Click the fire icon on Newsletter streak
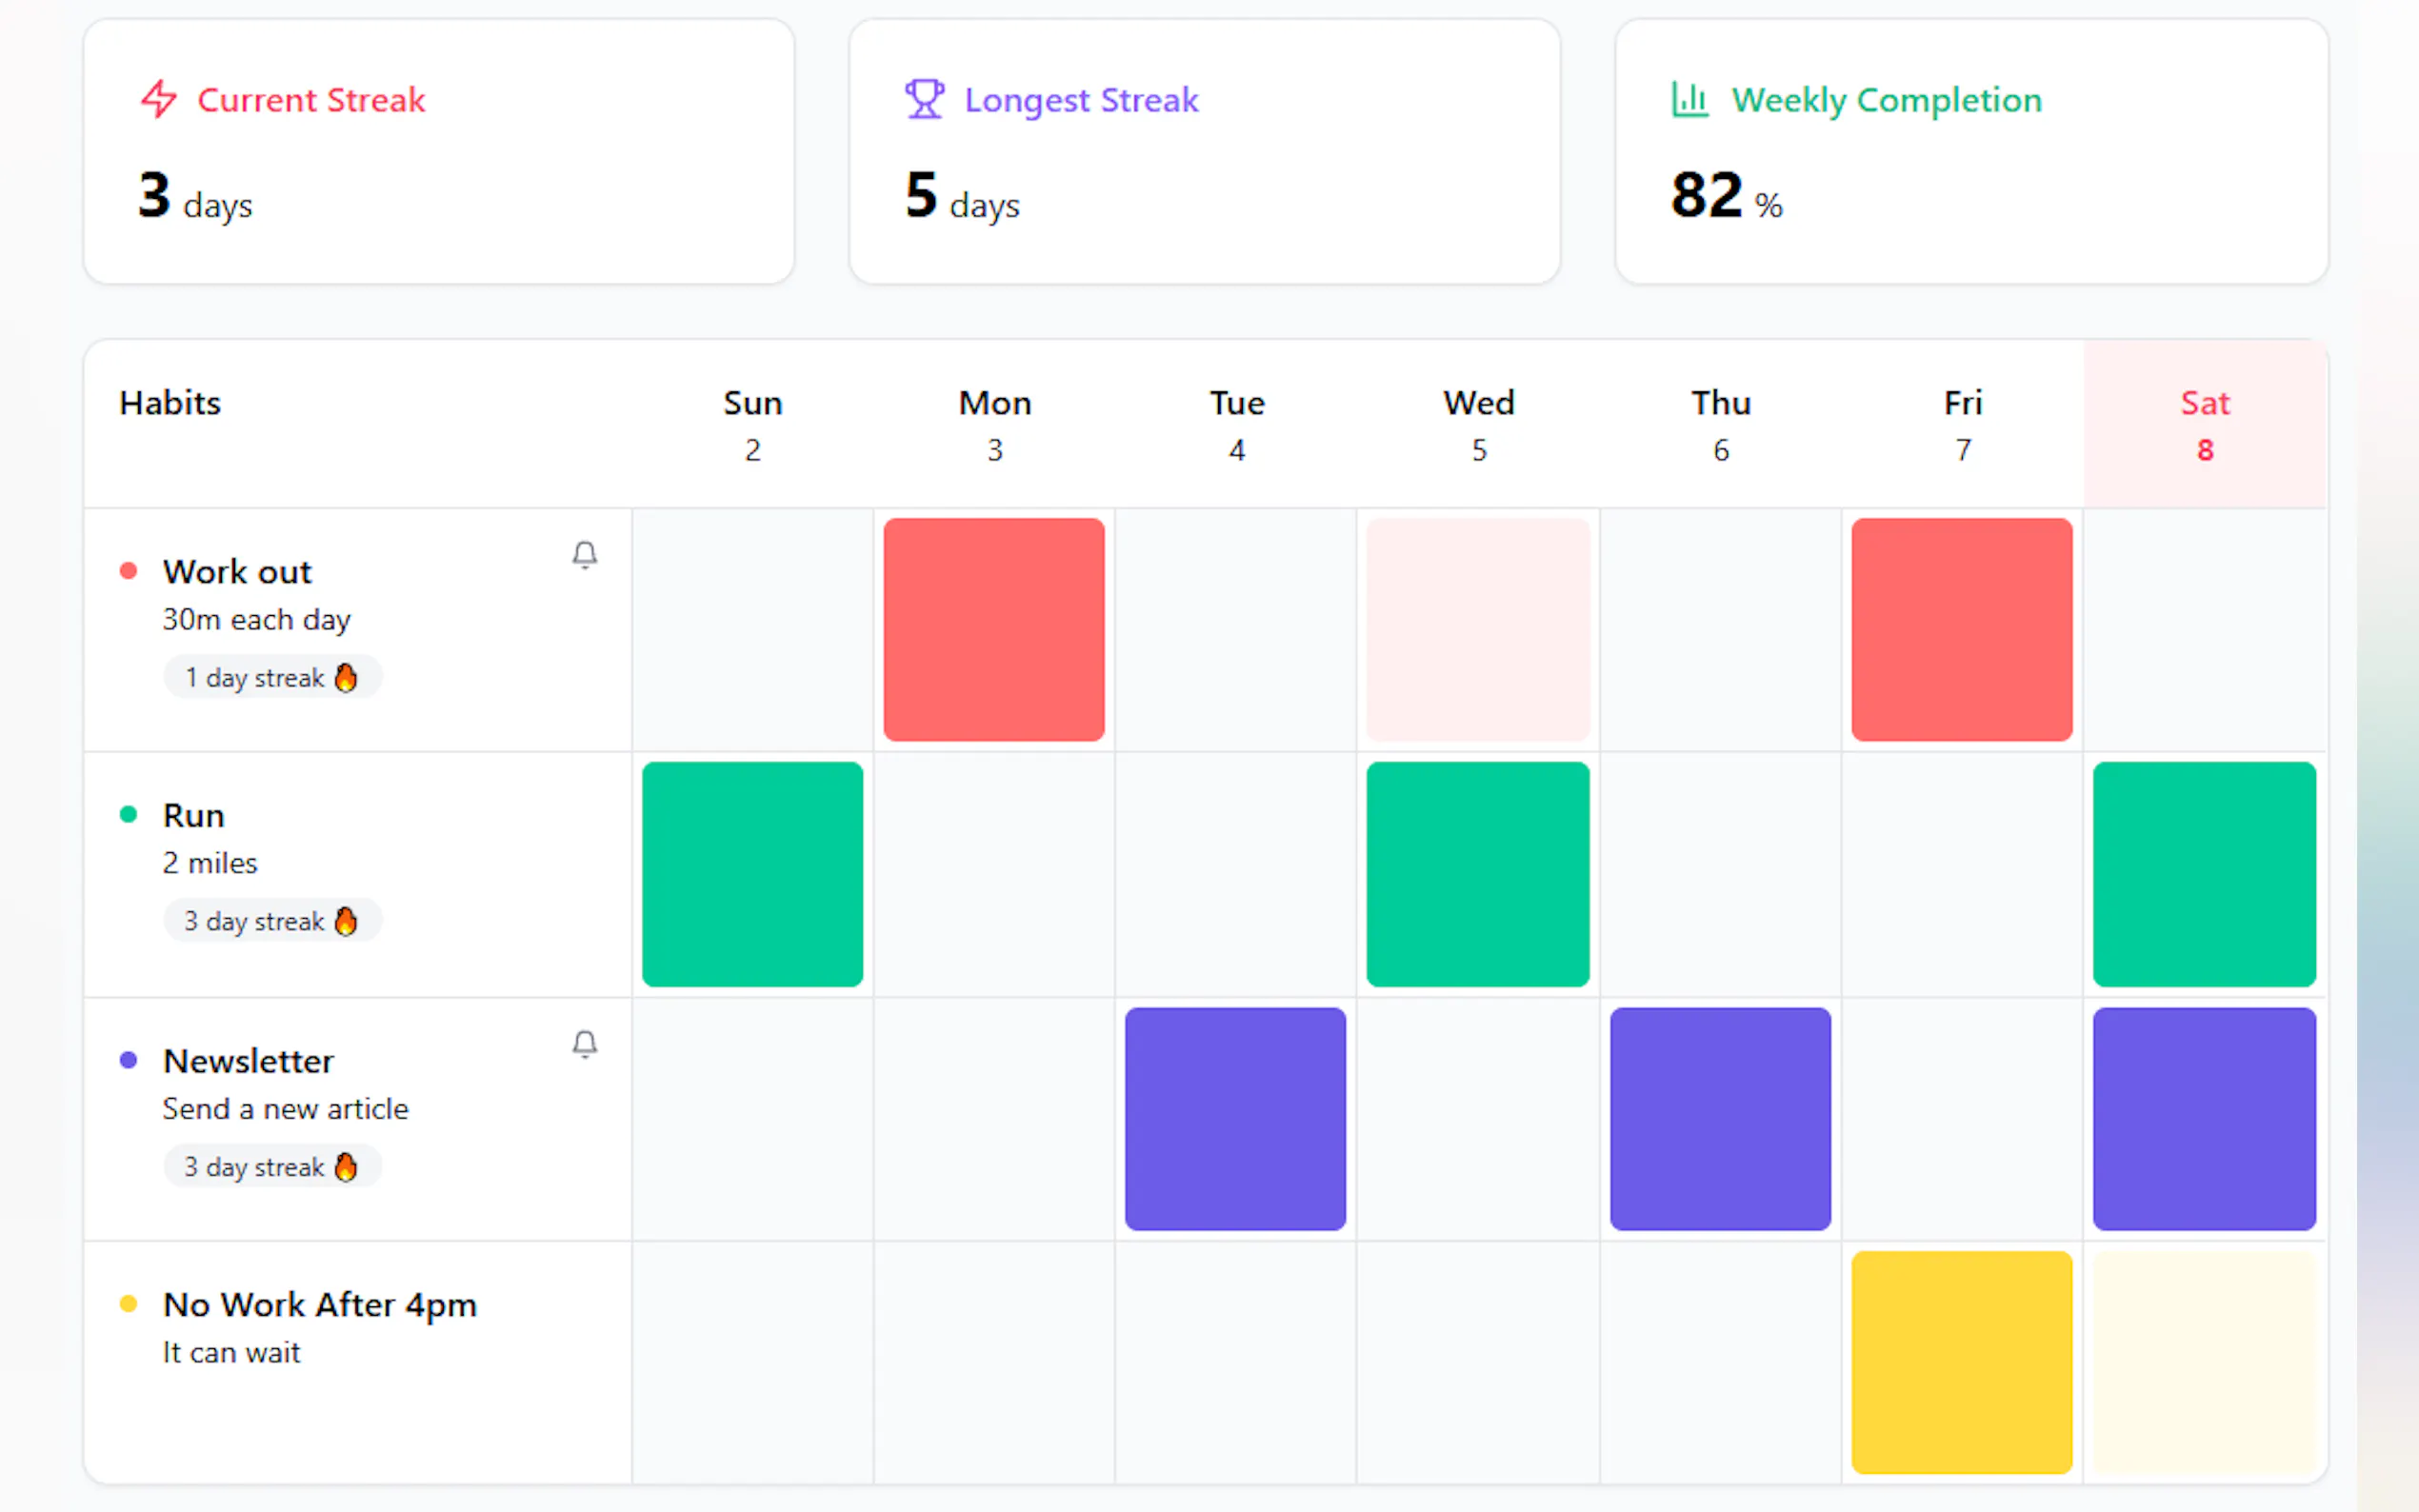Viewport: 2419px width, 1512px height. pyautogui.click(x=346, y=1166)
